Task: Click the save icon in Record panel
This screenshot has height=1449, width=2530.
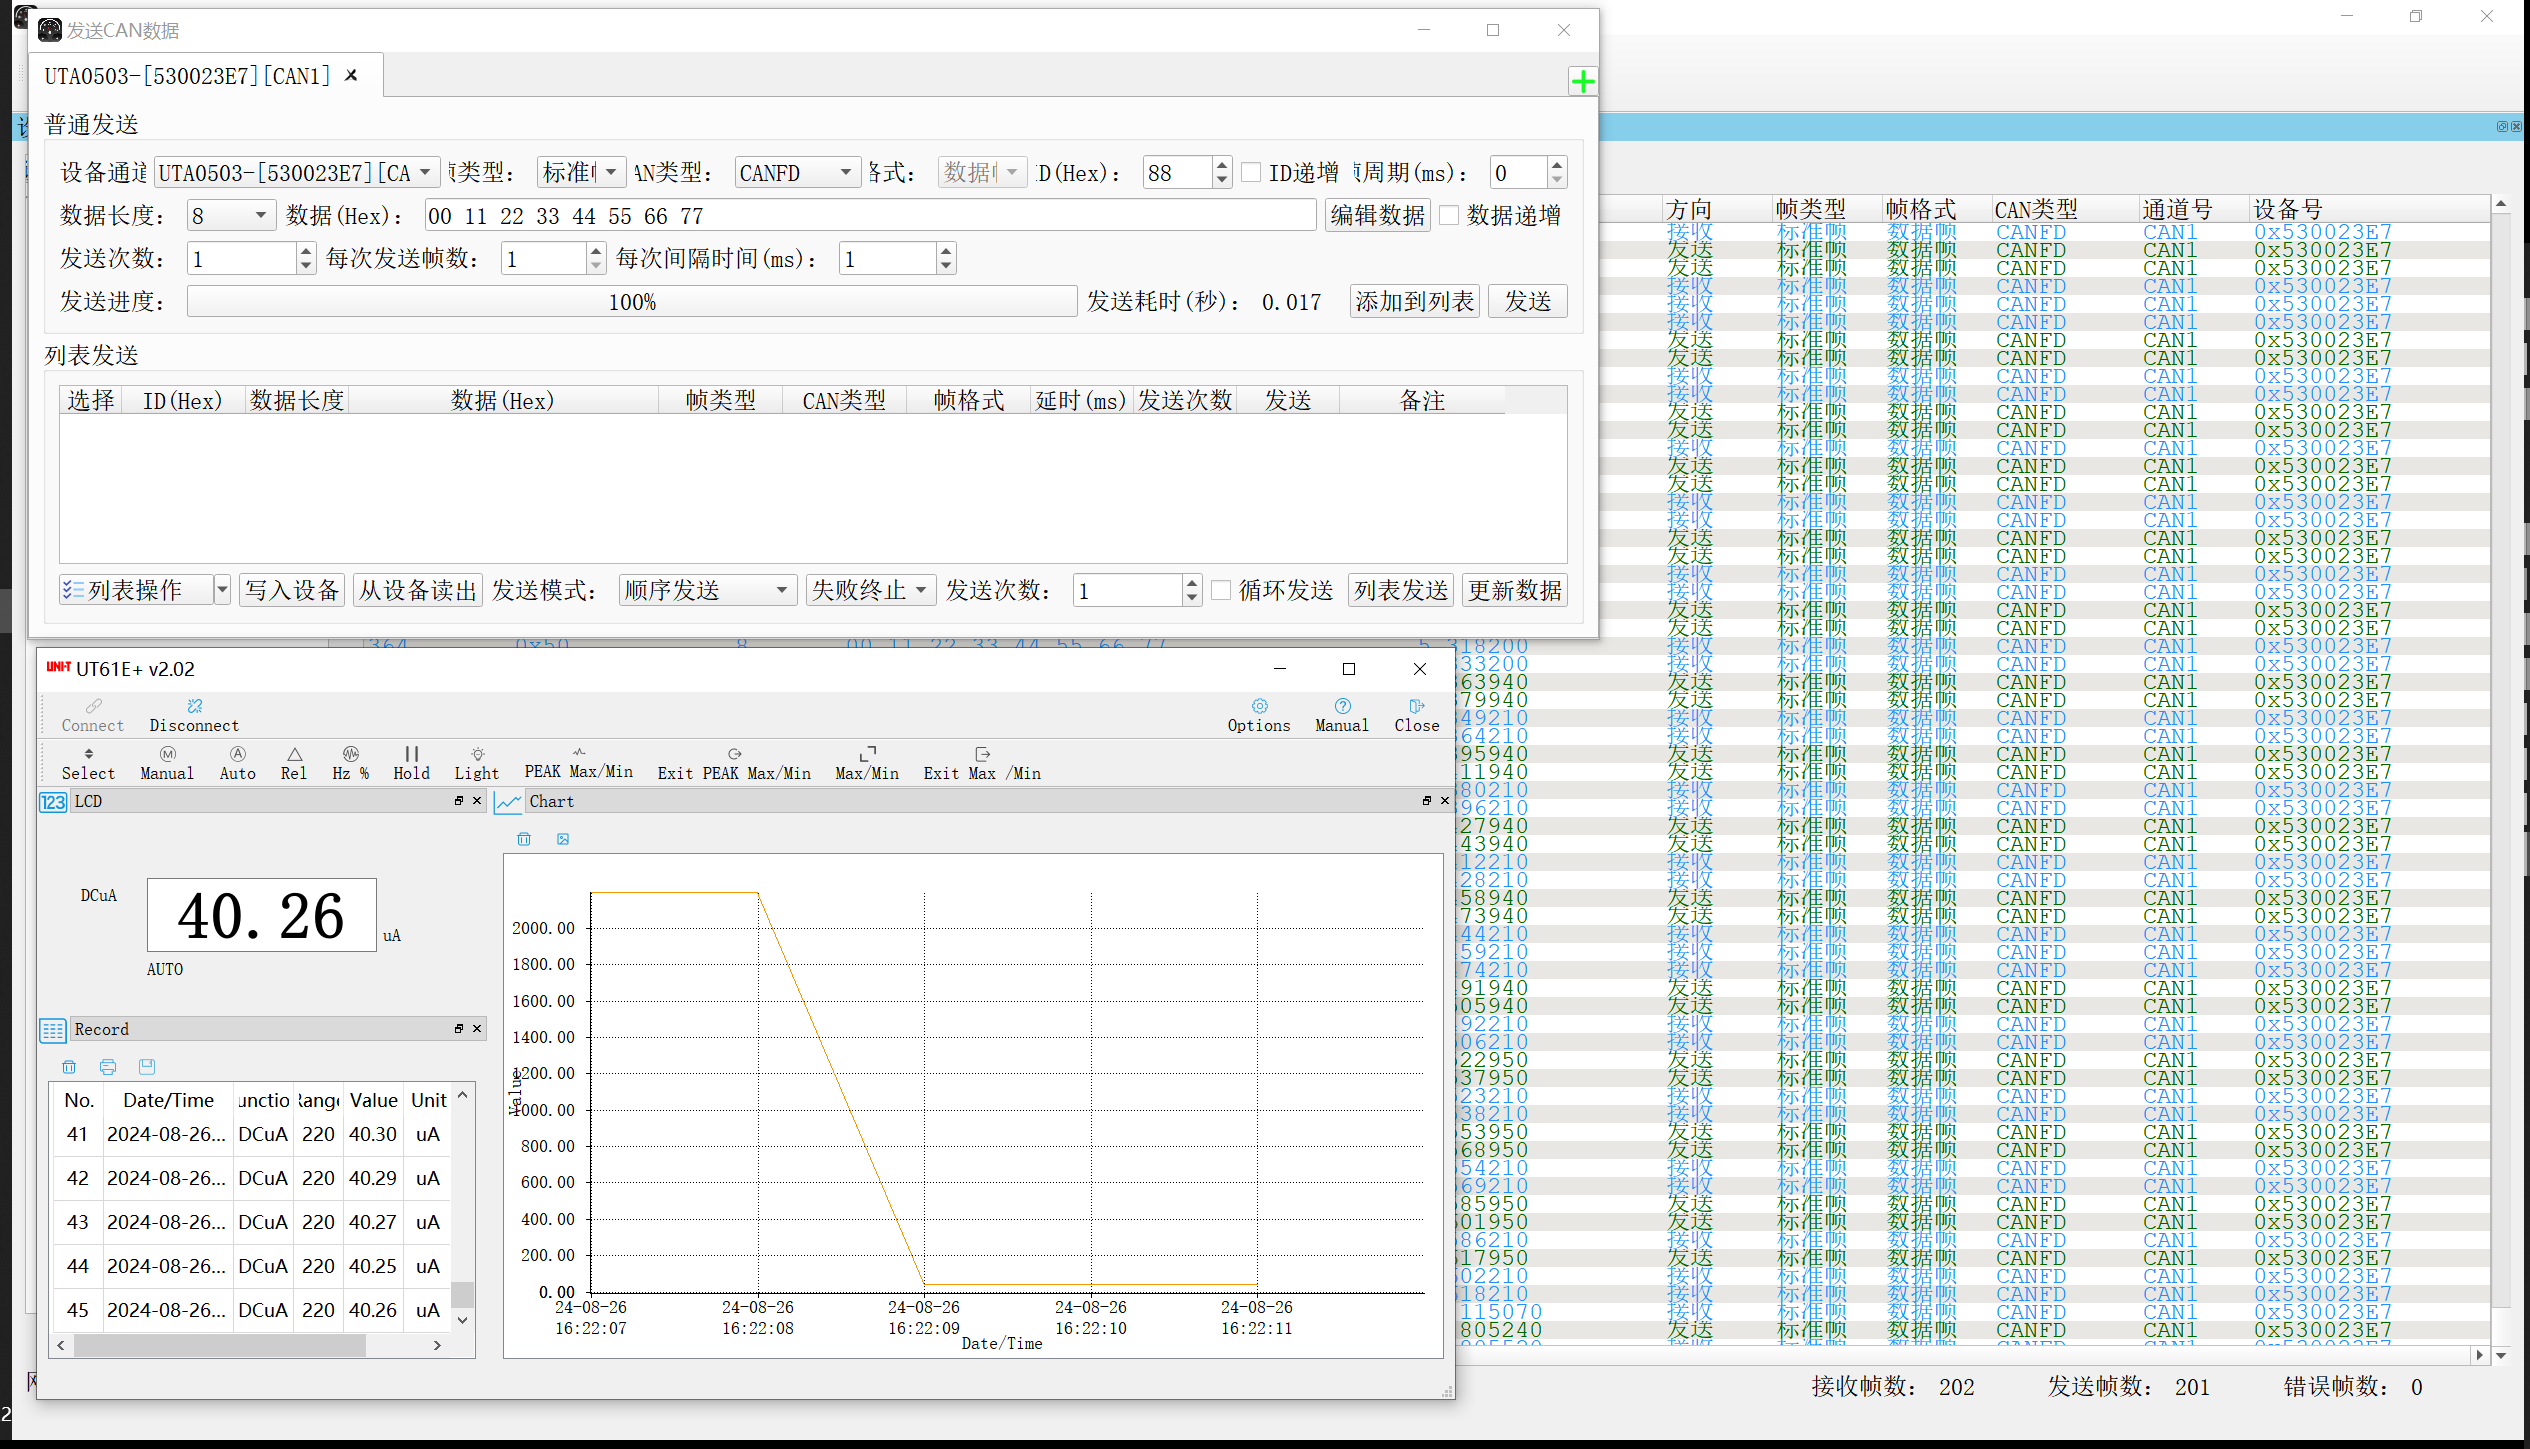Action: [147, 1066]
